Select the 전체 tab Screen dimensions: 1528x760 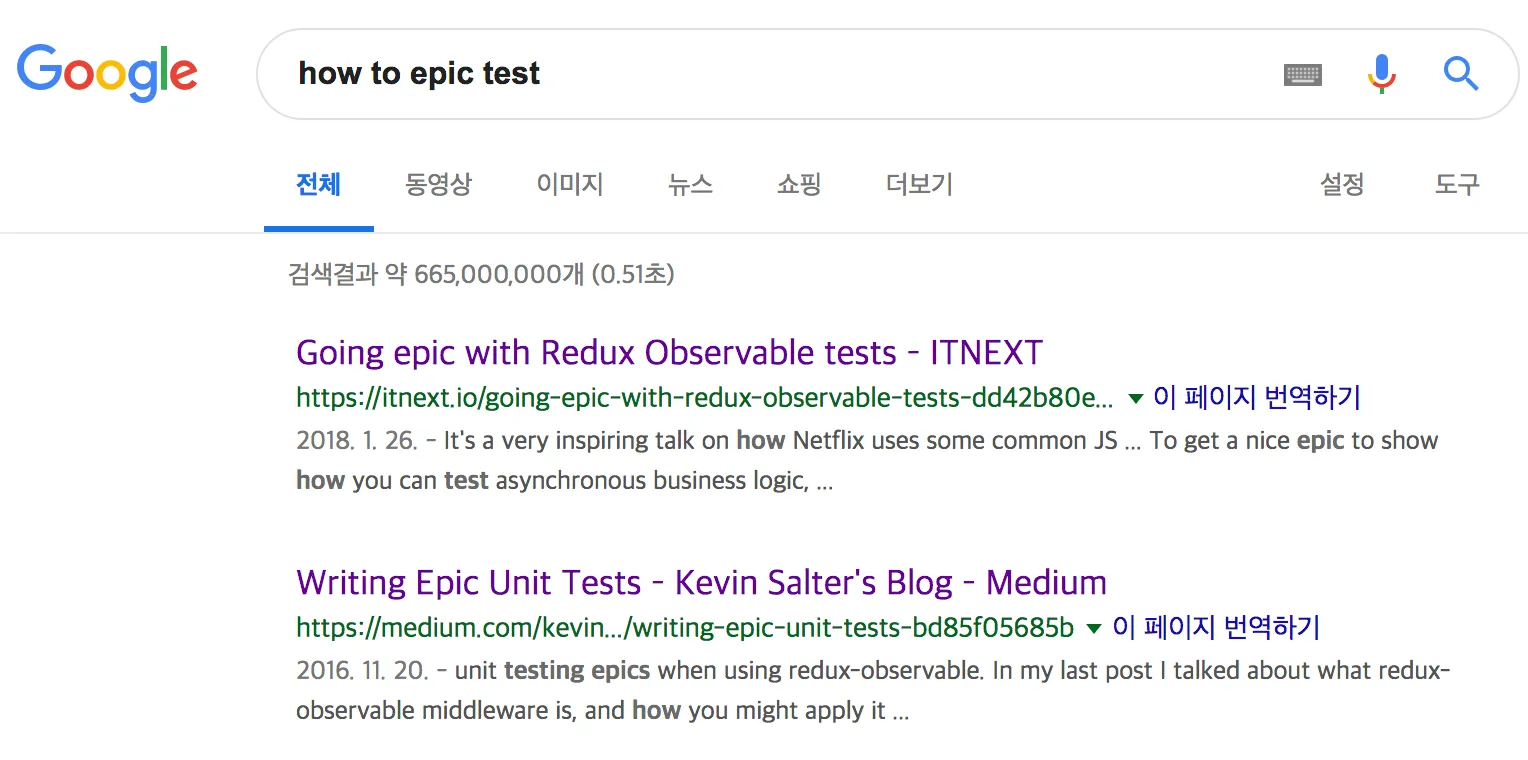[x=318, y=184]
